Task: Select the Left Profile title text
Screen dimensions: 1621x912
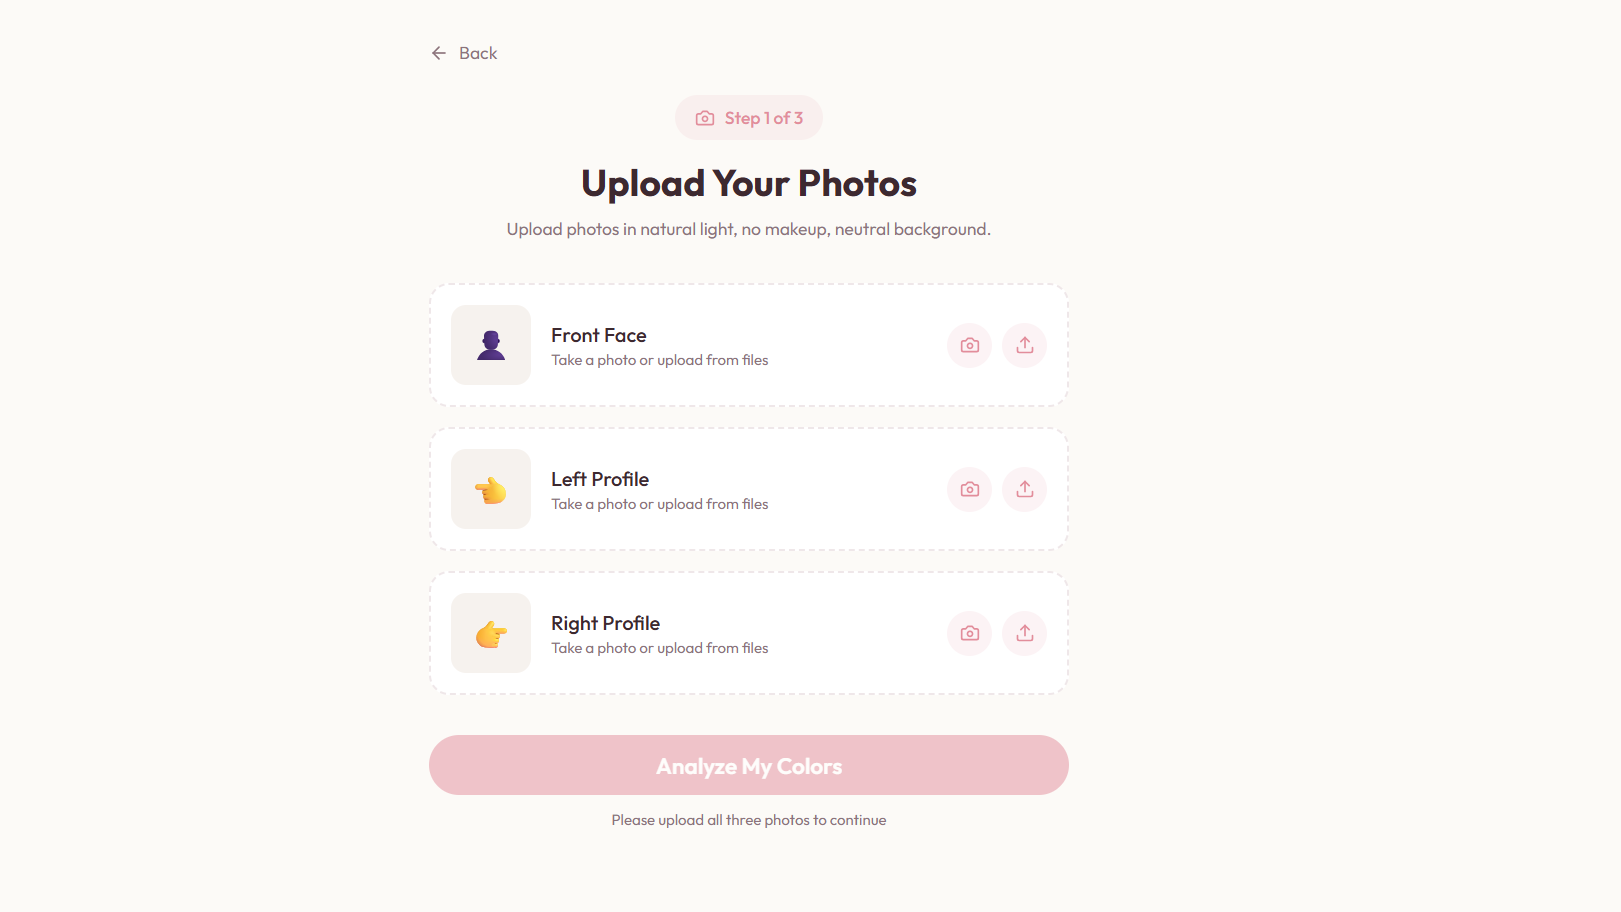Action: click(x=600, y=479)
